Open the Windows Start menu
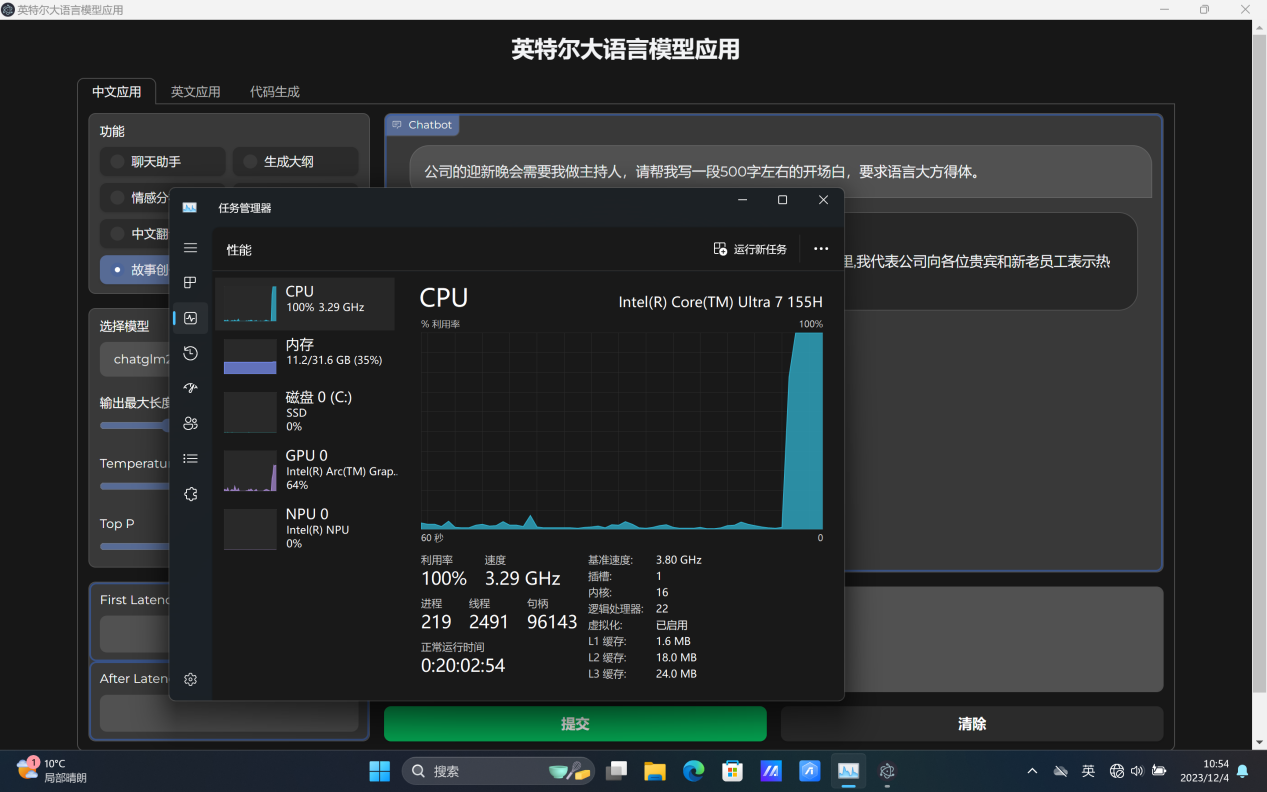The width and height of the screenshot is (1267, 792). 380,771
